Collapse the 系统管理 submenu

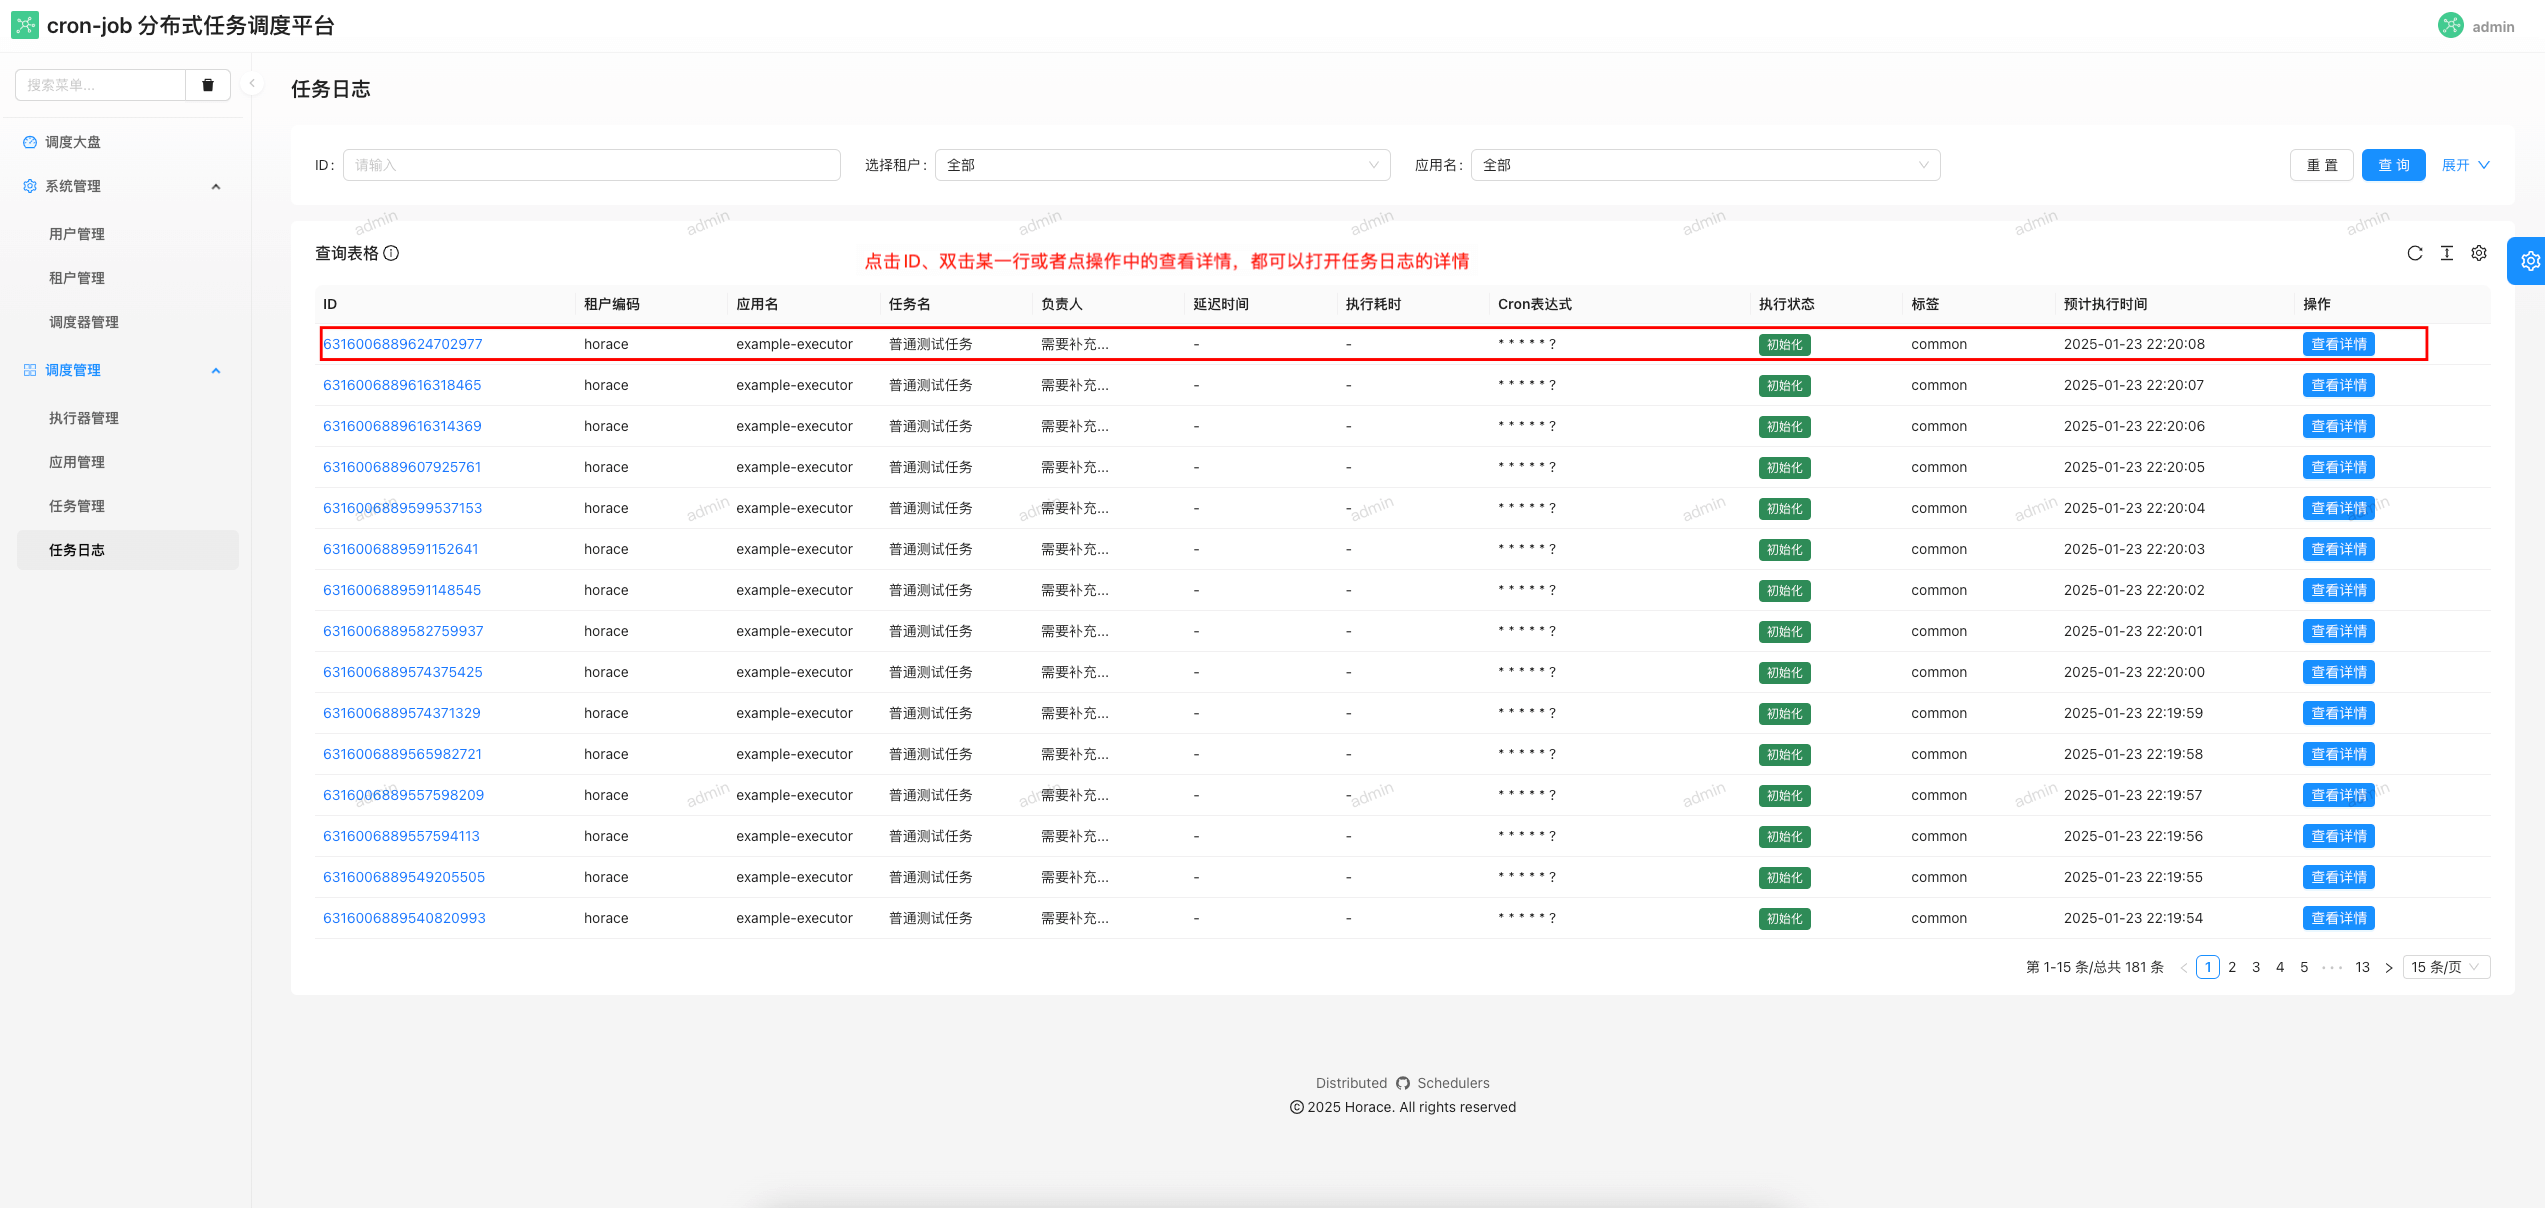pos(216,186)
